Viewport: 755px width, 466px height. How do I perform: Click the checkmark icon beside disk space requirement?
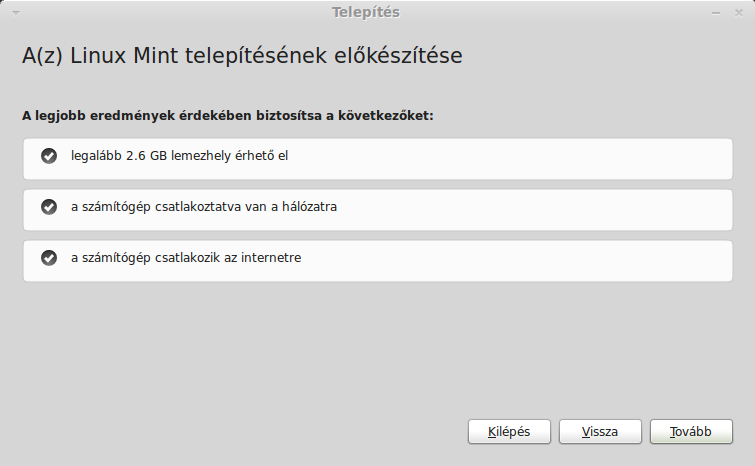coord(49,156)
